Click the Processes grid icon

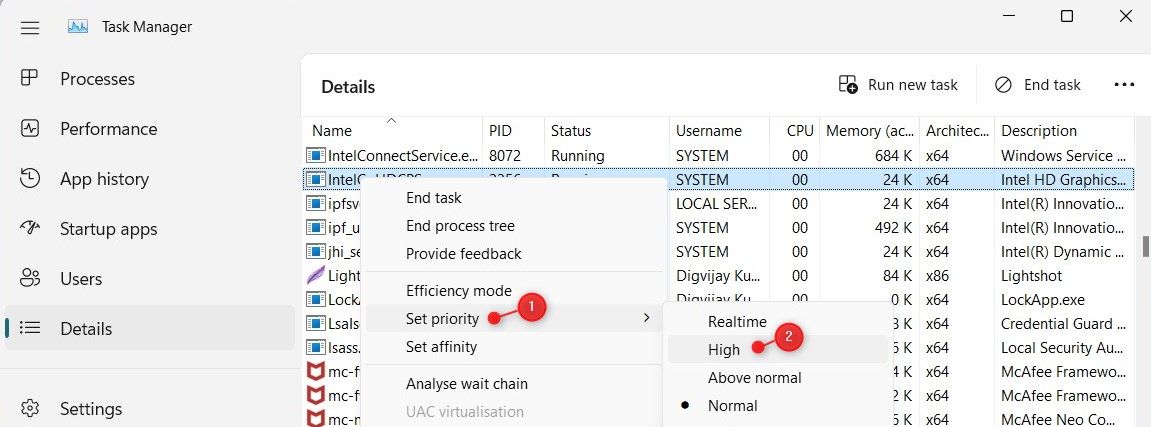[x=29, y=78]
